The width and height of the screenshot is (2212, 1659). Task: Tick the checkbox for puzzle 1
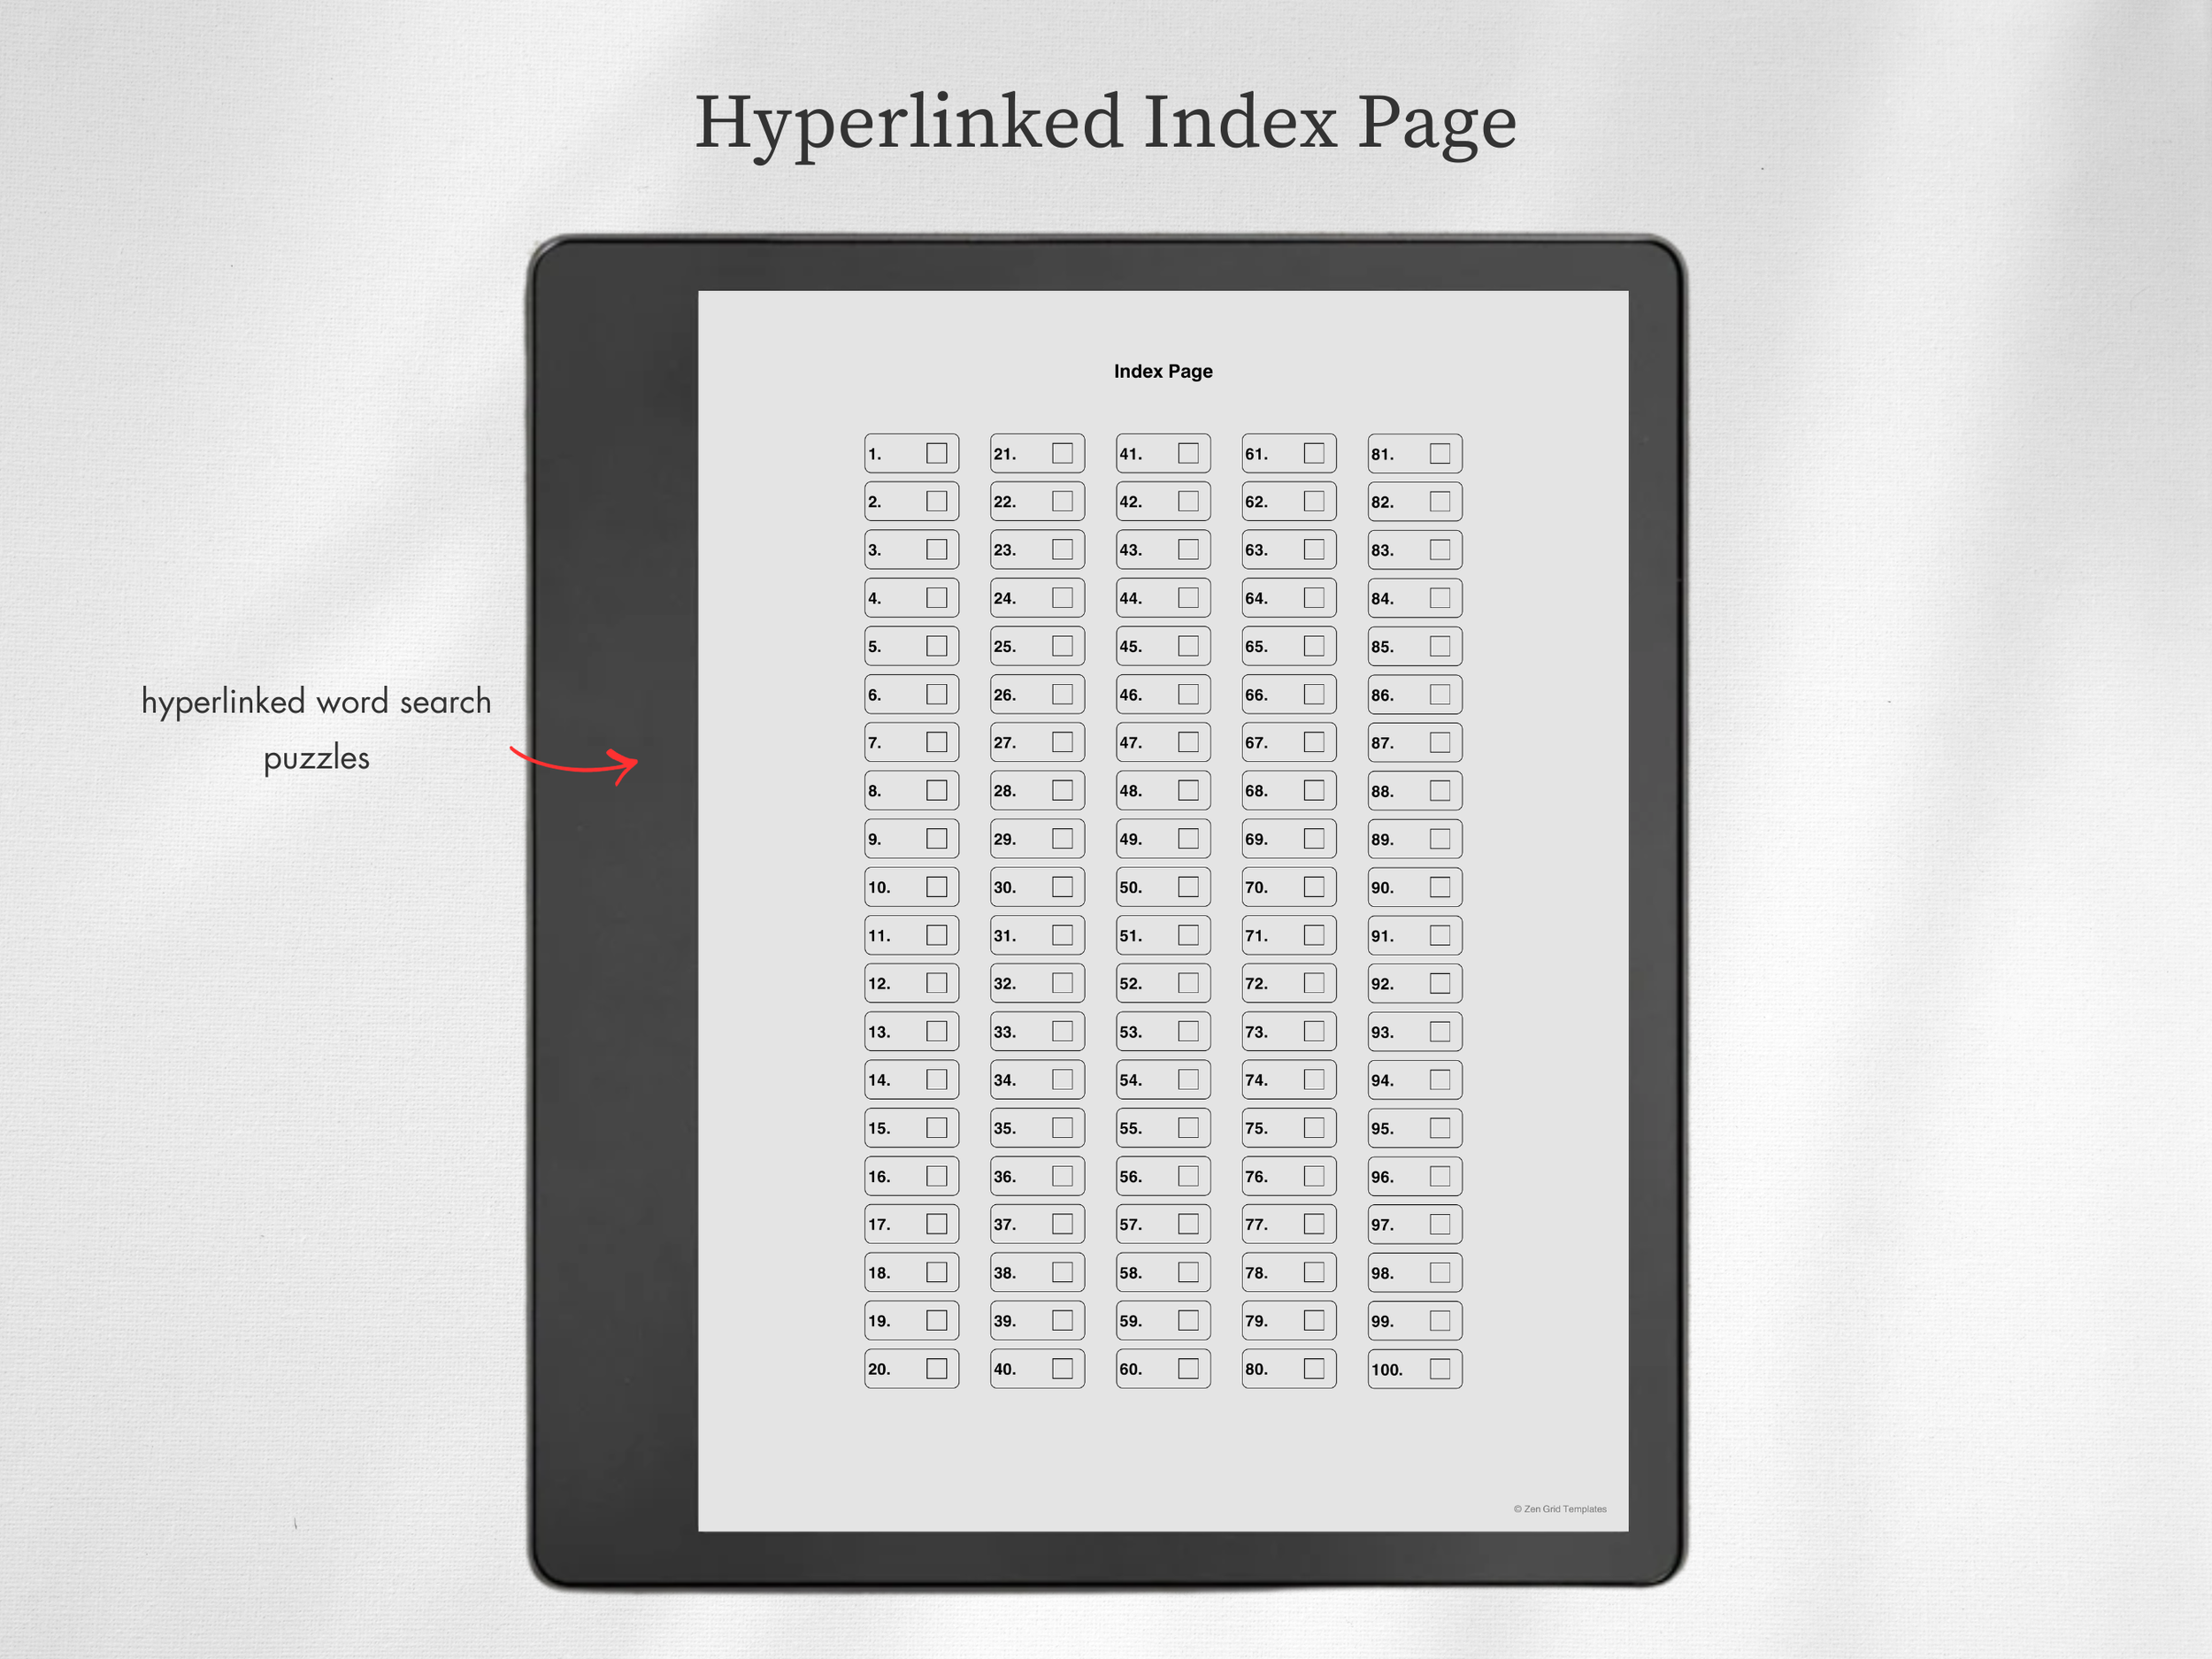[936, 453]
